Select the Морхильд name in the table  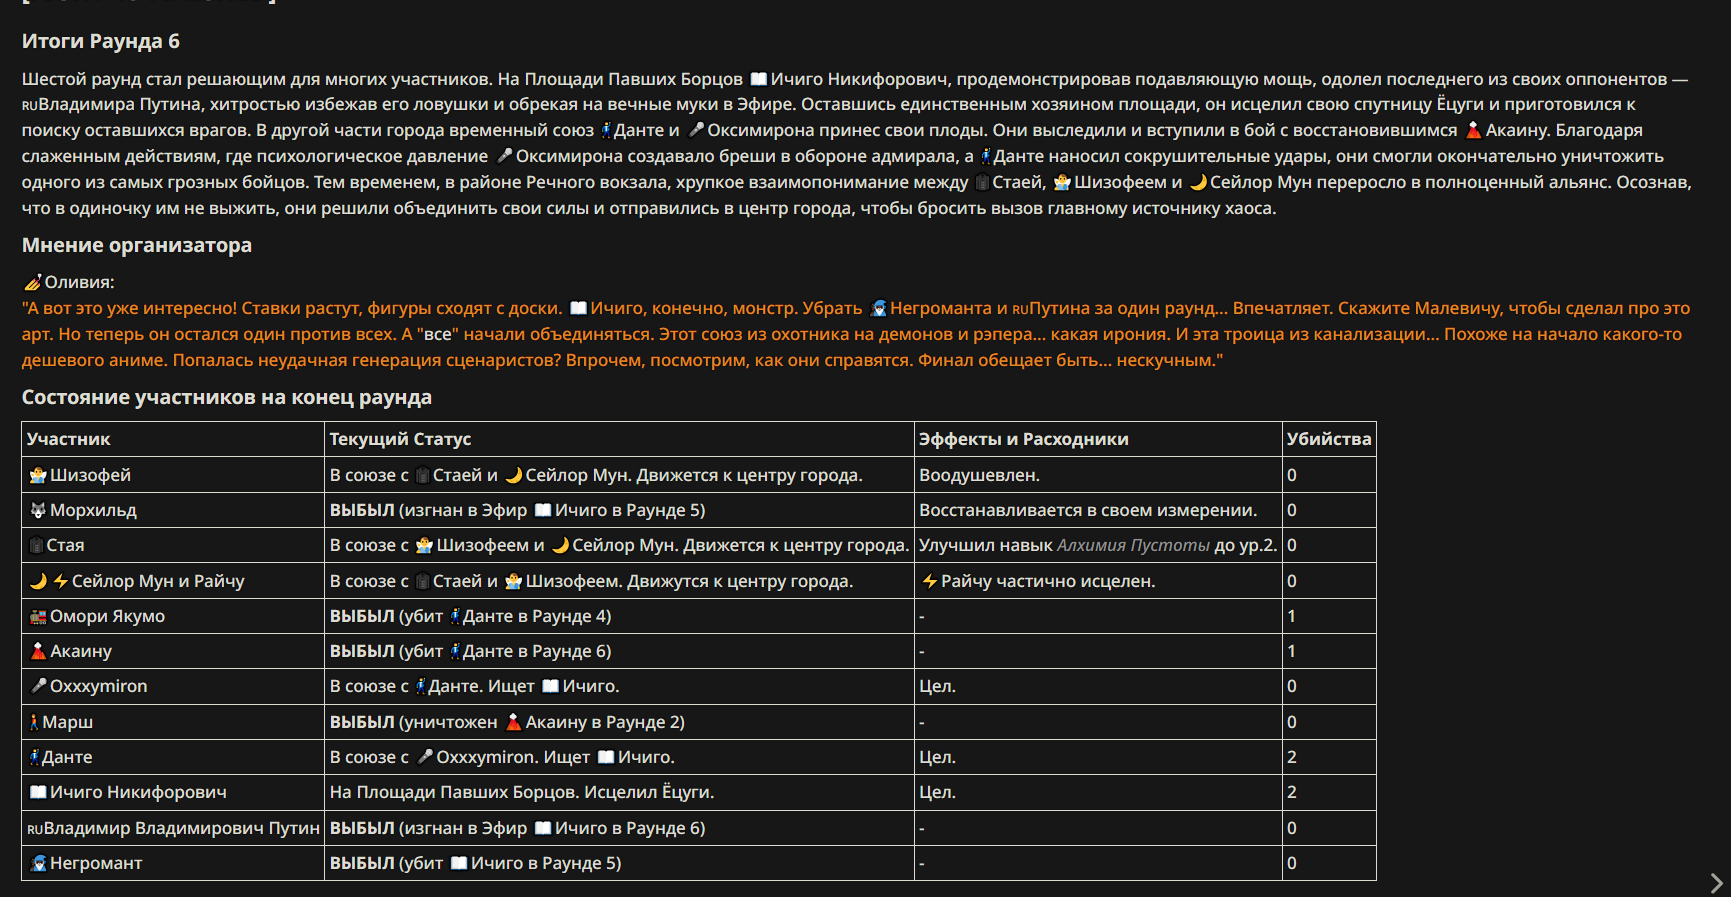click(x=93, y=510)
